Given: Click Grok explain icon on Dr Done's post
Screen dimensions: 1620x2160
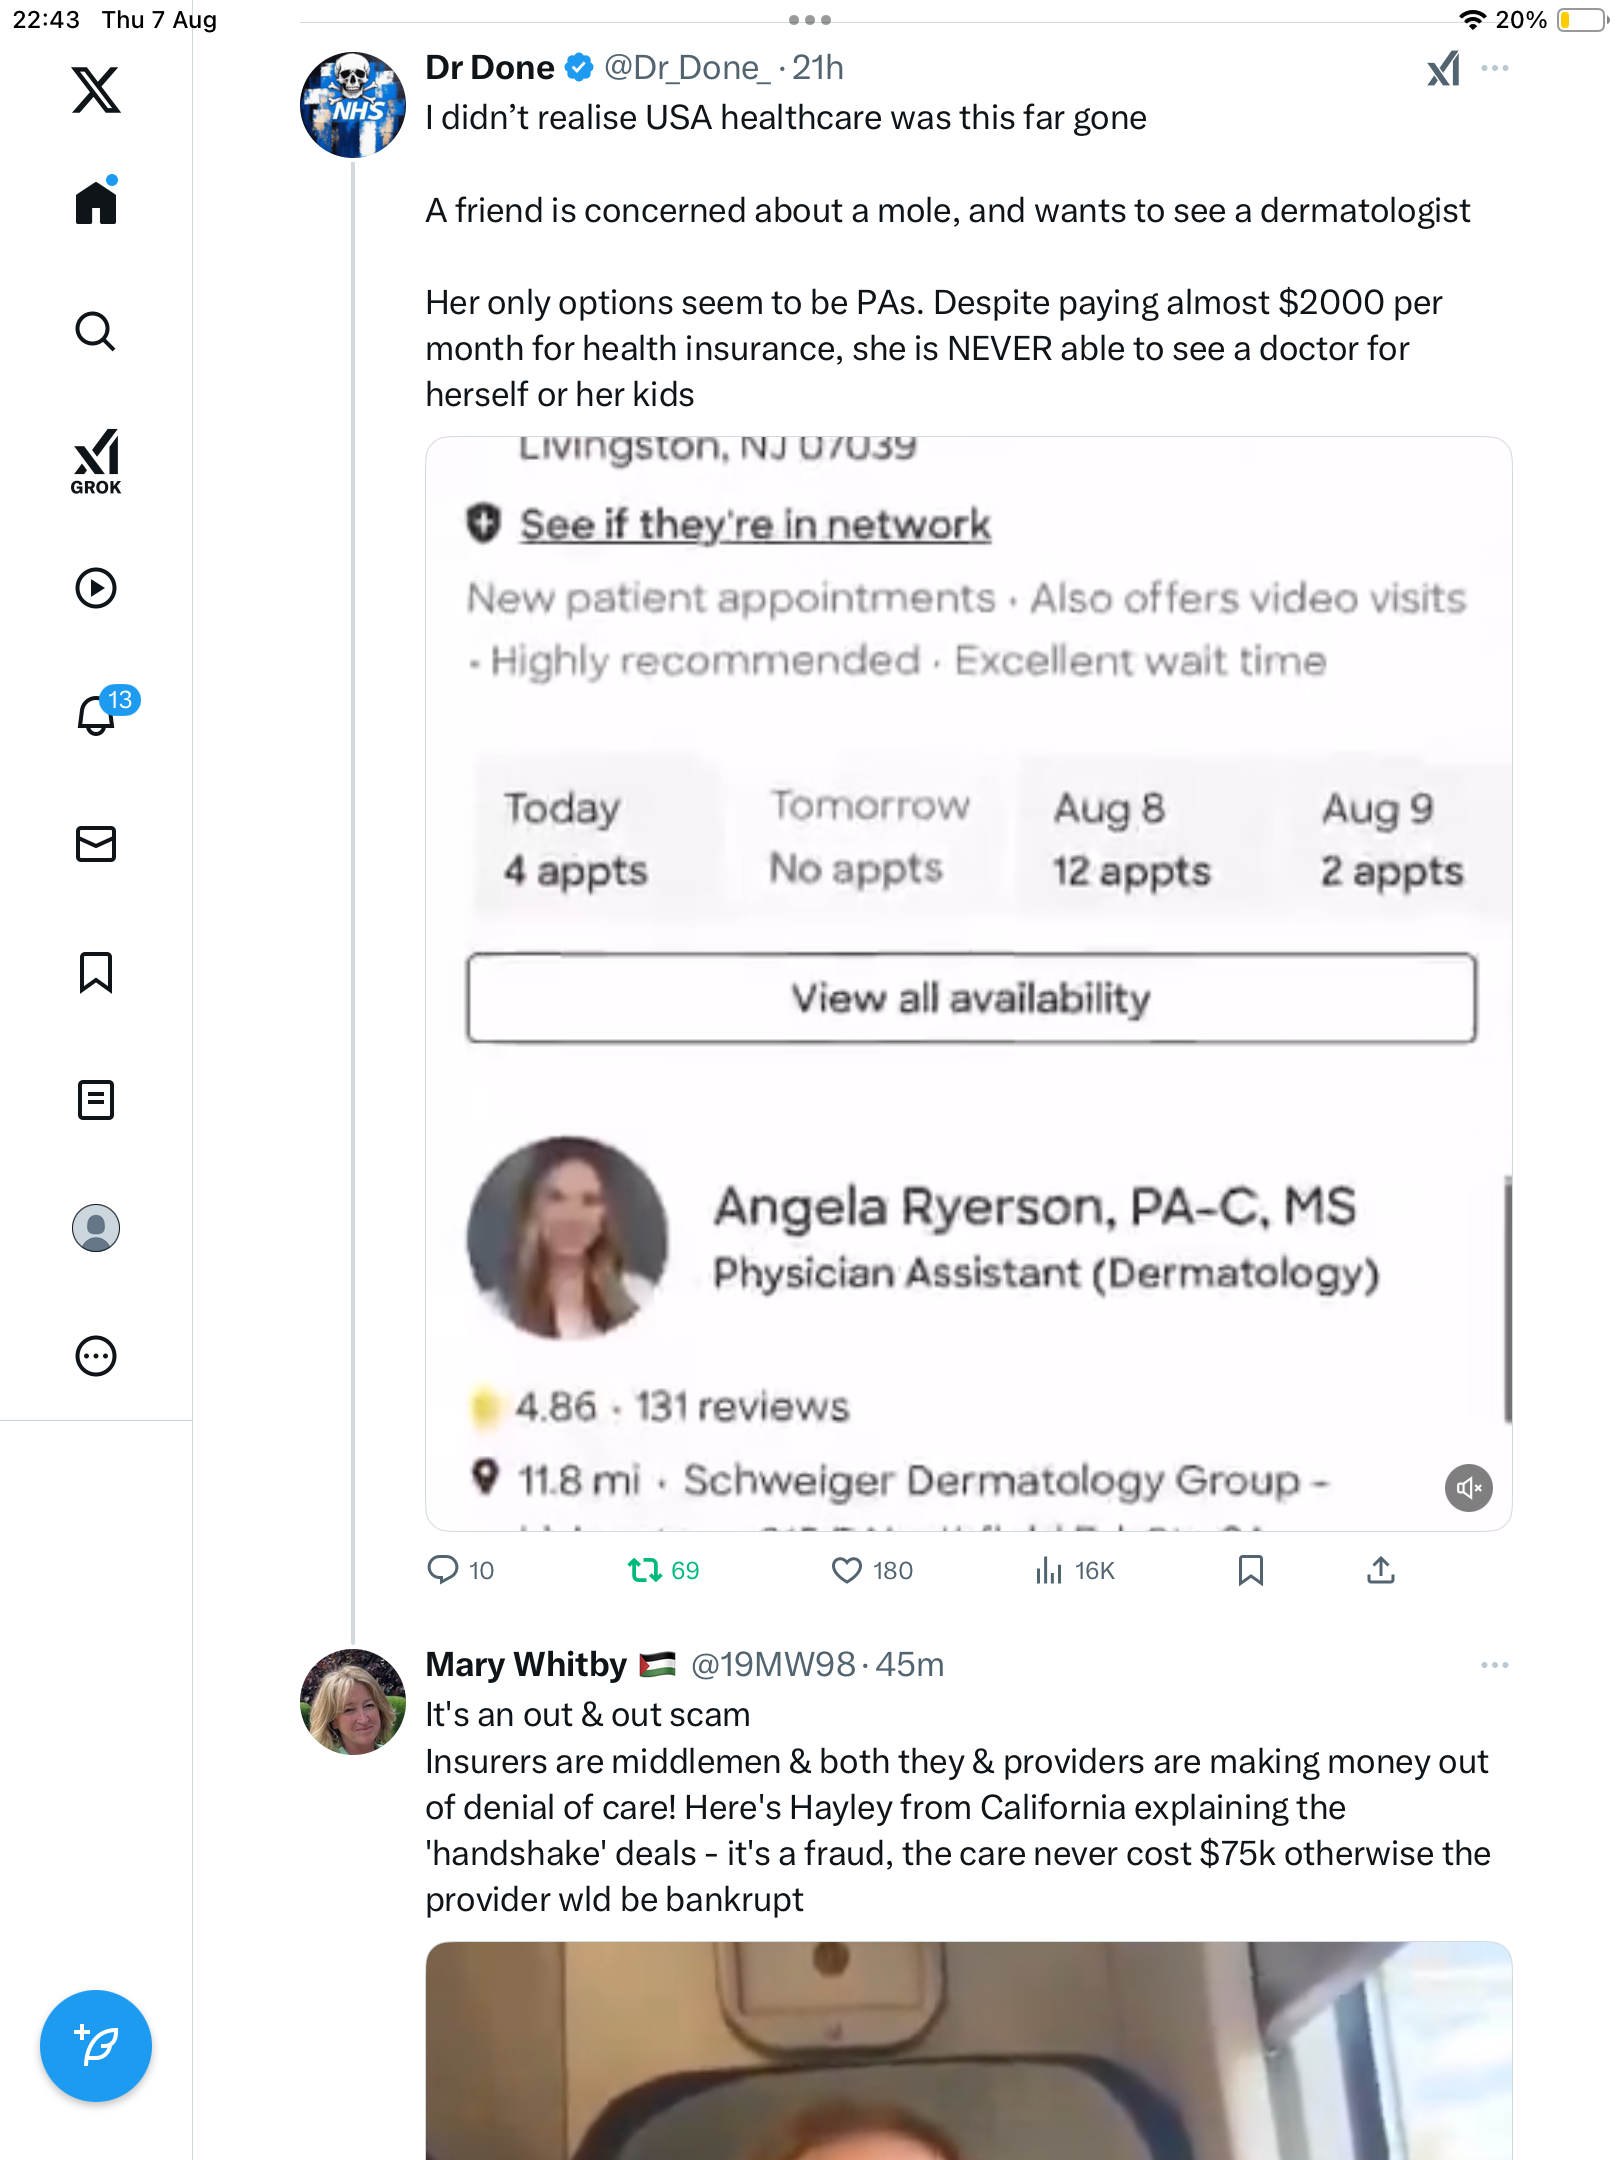Looking at the screenshot, I should point(1443,69).
